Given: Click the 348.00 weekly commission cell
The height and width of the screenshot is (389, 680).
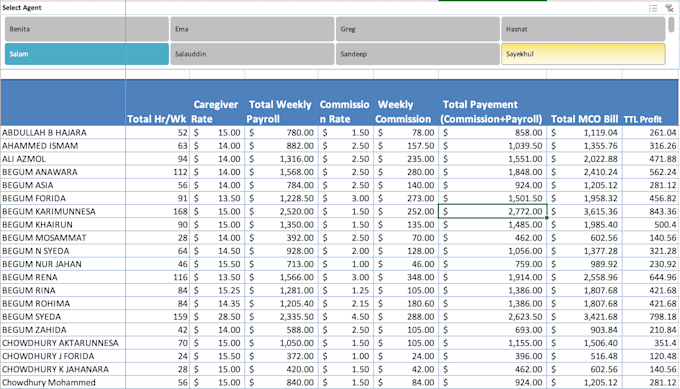Looking at the screenshot, I should coord(406,277).
